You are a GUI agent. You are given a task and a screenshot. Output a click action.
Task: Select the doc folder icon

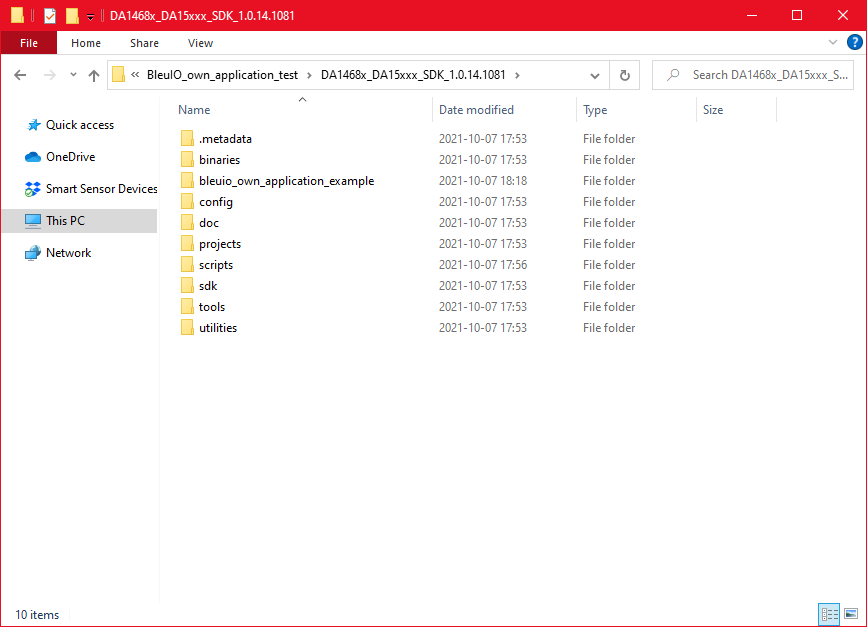click(187, 222)
